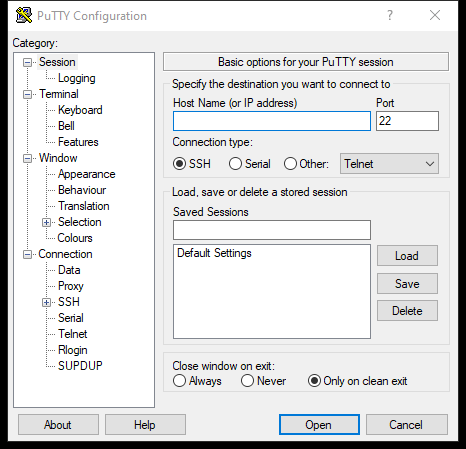This screenshot has height=449, width=466.
Task: Select Logging under Session
Action: coord(77,78)
